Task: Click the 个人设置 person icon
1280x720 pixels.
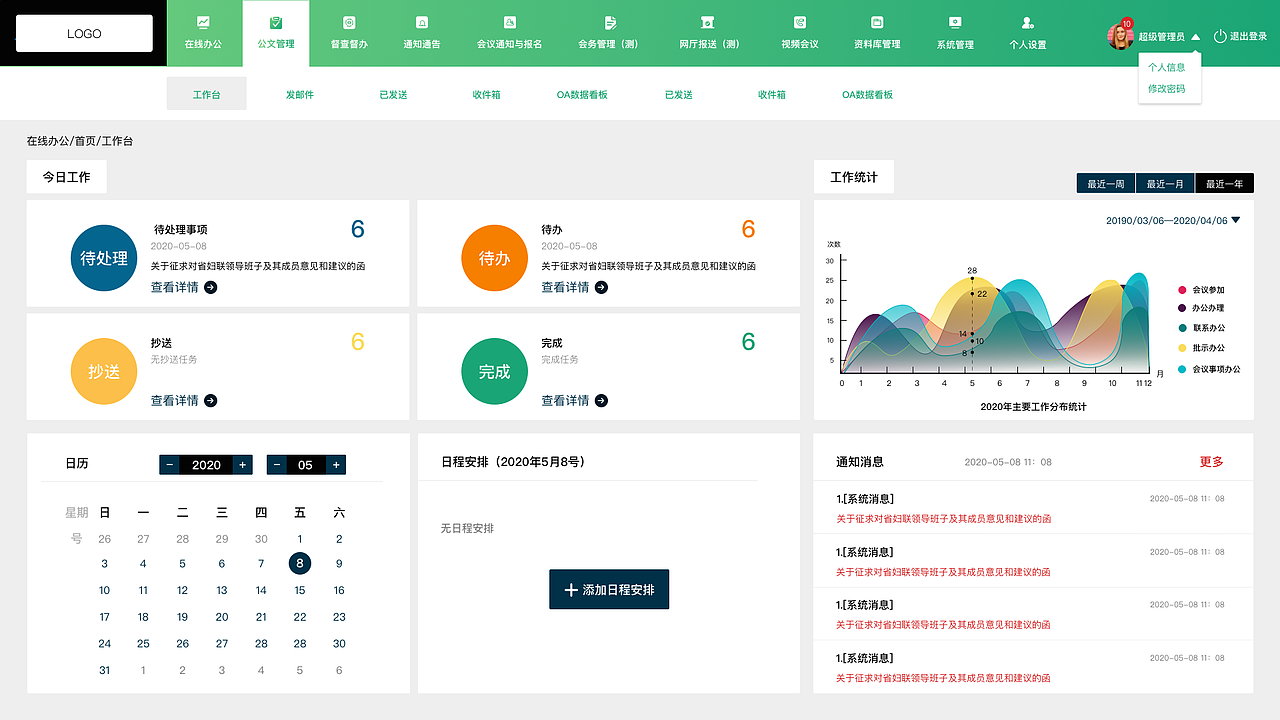Action: click(1028, 22)
